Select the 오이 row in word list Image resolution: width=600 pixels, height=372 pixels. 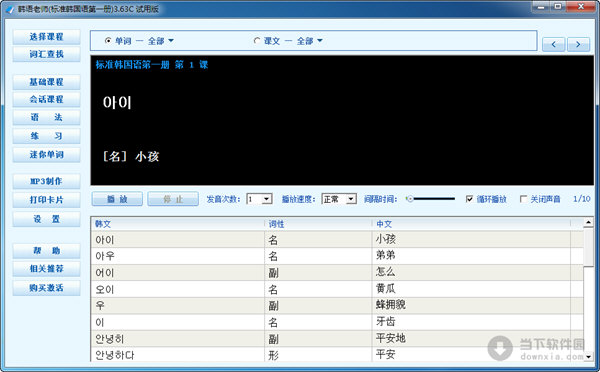point(338,289)
